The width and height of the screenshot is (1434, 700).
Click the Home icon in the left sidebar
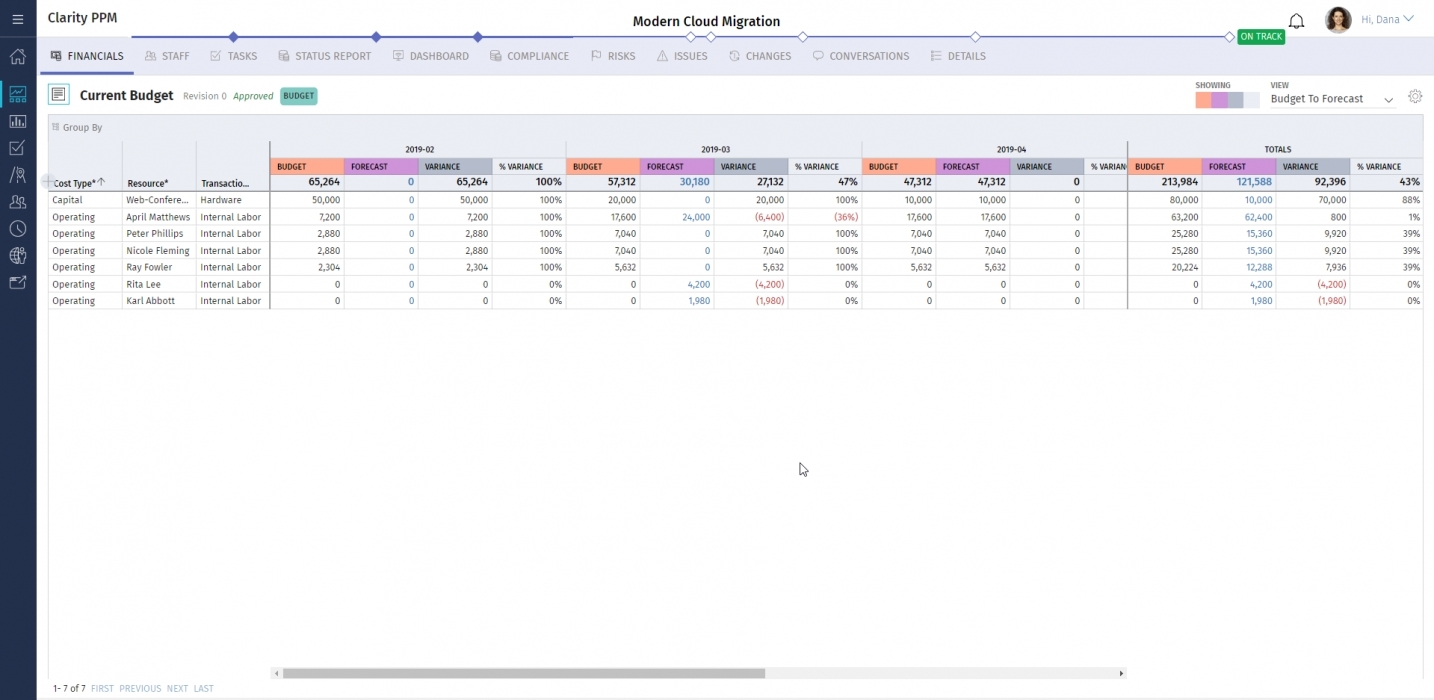point(17,57)
